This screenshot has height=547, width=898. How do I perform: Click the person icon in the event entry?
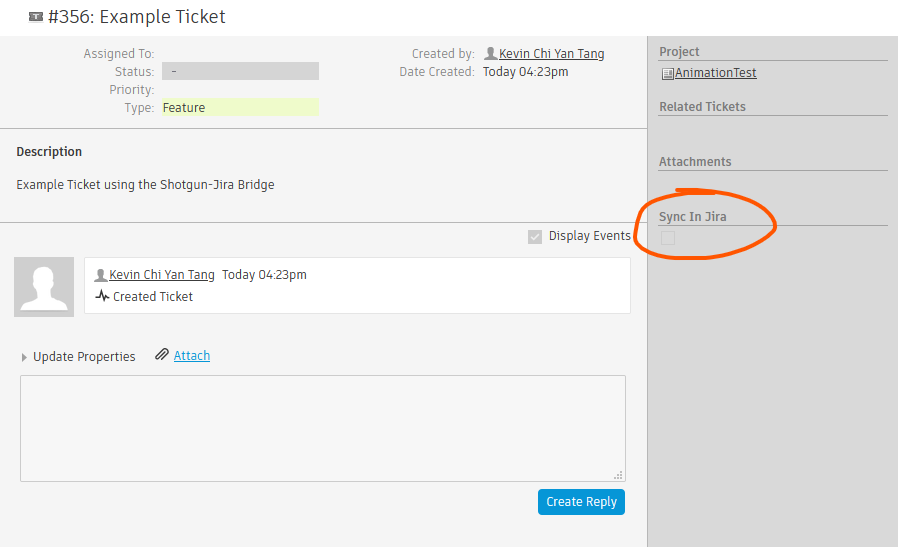pos(101,275)
